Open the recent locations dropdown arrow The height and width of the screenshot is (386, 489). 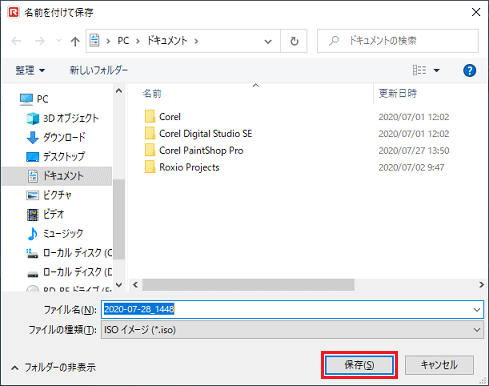coord(59,41)
